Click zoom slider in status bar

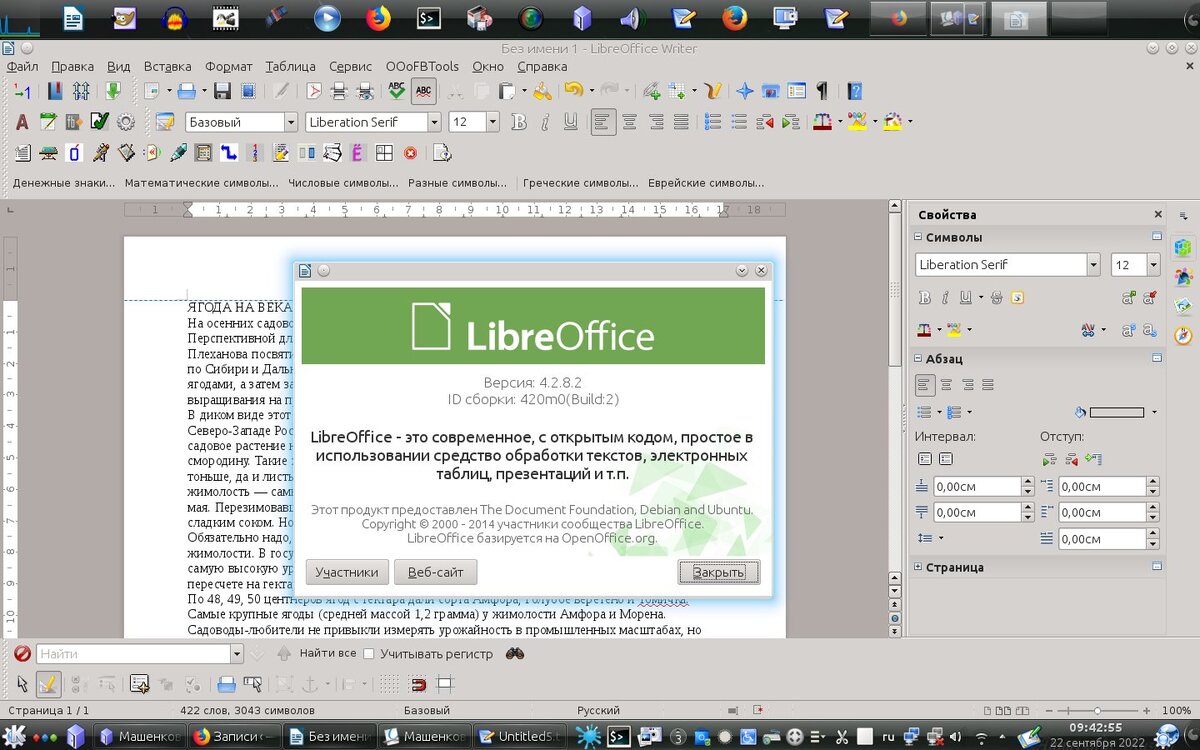point(1097,710)
